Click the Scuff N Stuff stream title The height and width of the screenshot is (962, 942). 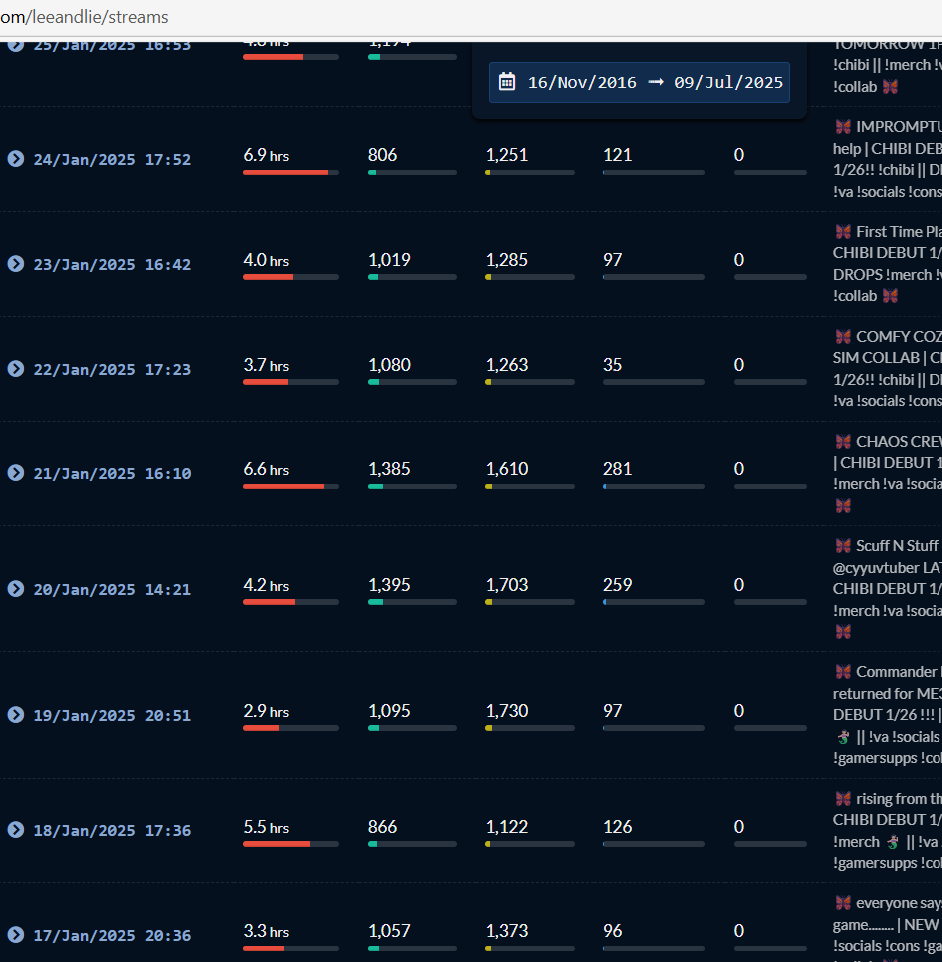[887, 588]
